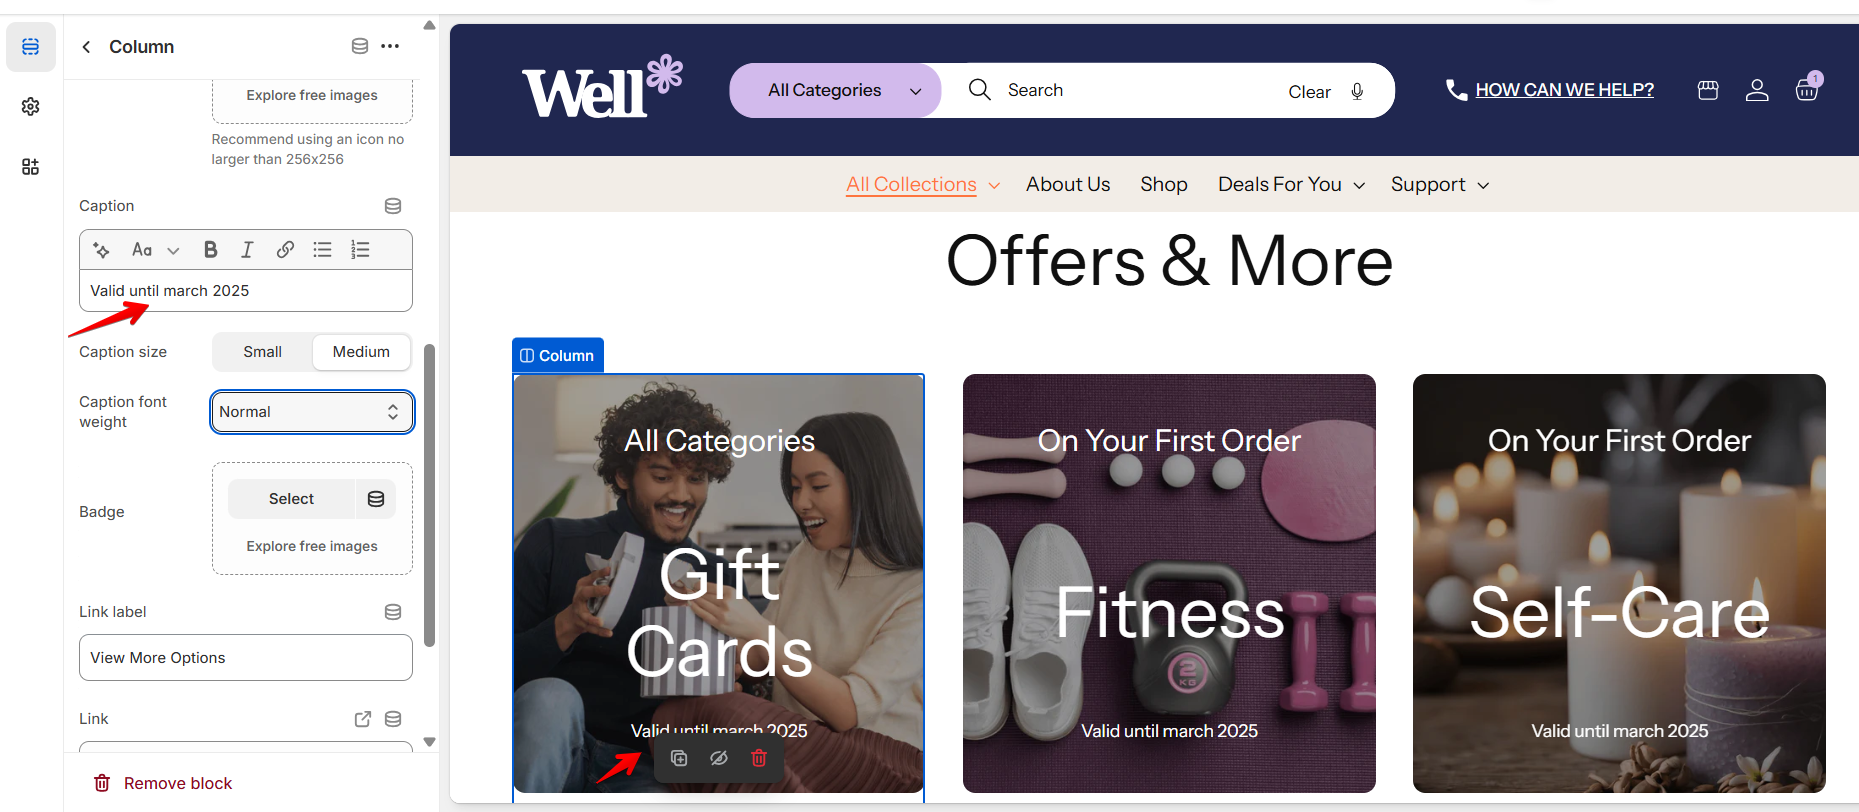Screen dimensions: 1859x812
Task: Open Caption font weight Normal dropdown
Action: [312, 412]
